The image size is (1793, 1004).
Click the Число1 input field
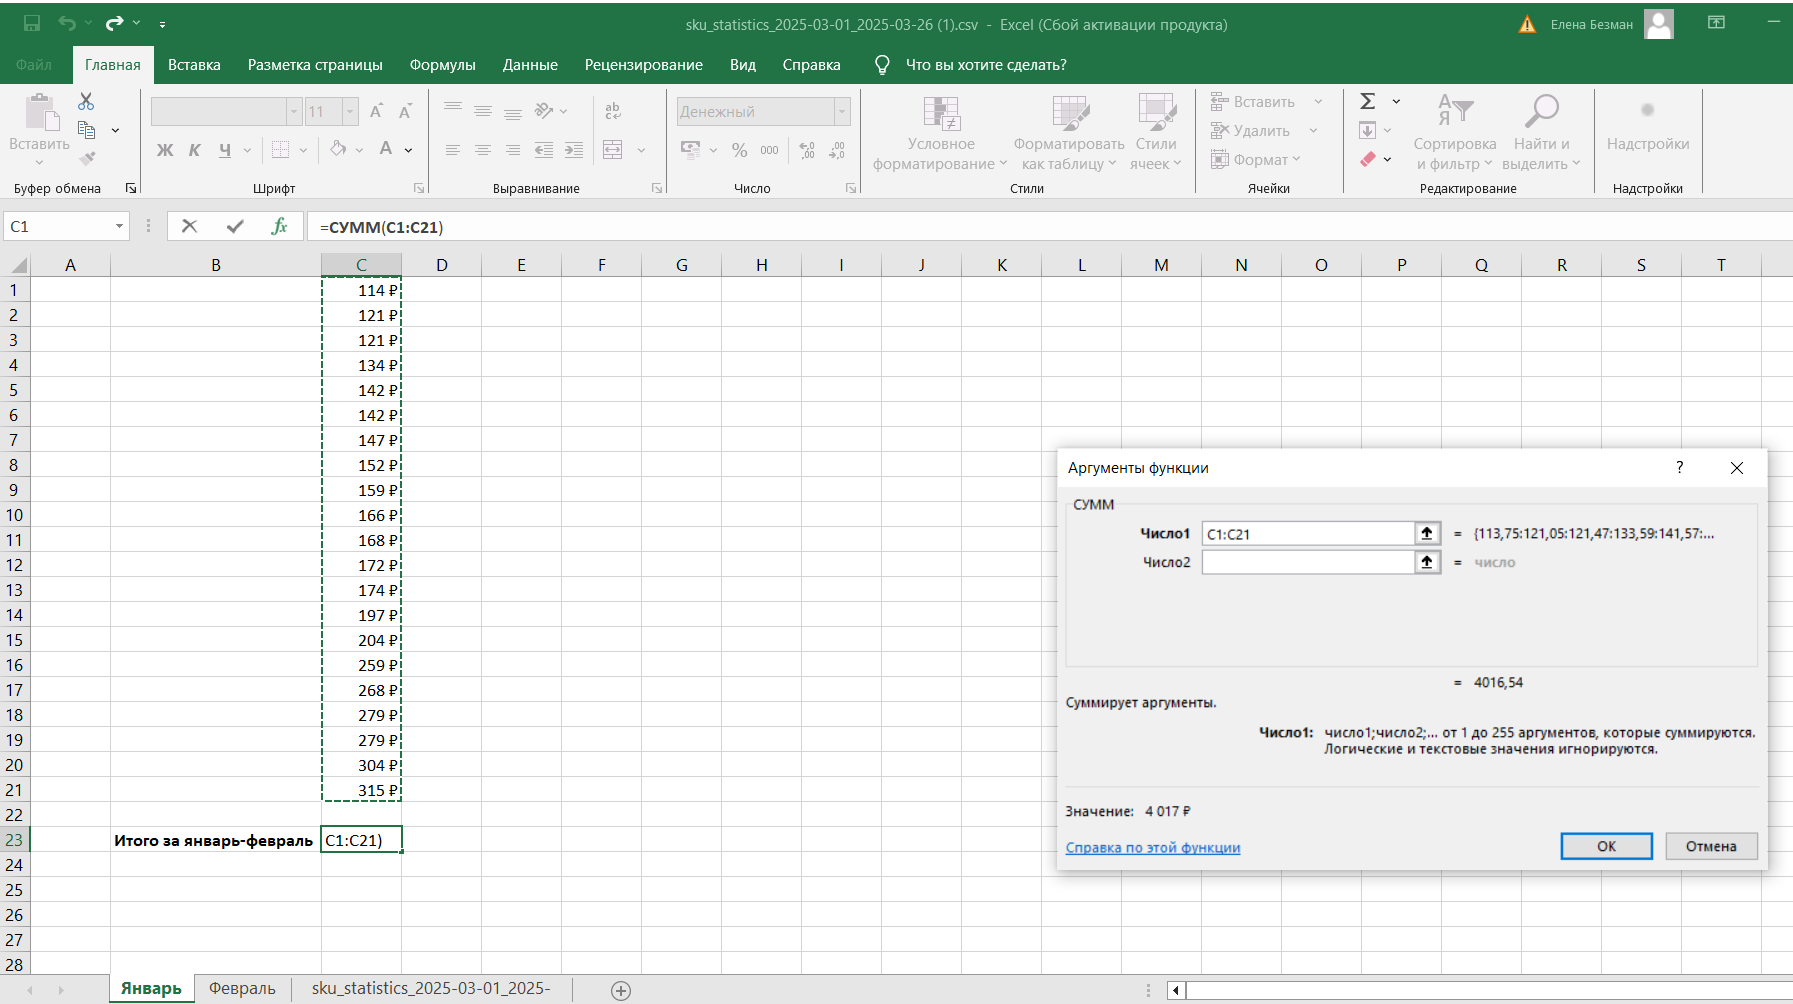click(x=1307, y=534)
